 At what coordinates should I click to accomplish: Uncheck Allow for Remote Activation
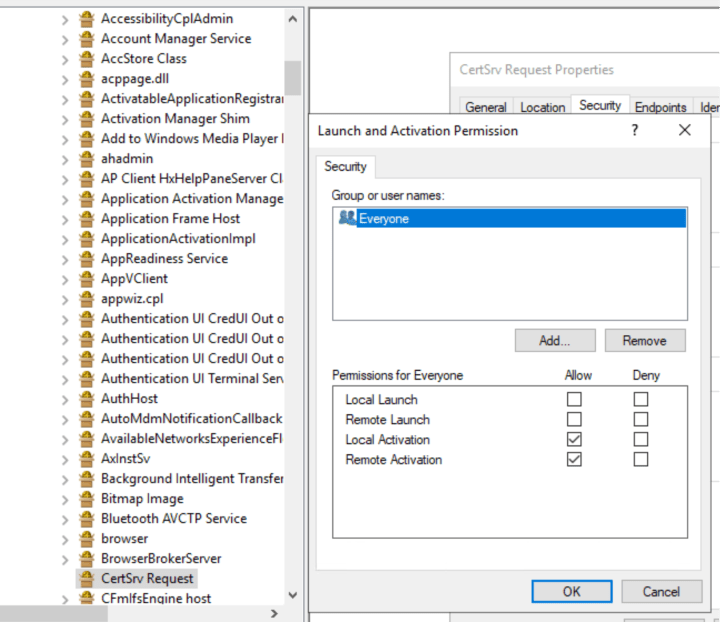(x=574, y=459)
